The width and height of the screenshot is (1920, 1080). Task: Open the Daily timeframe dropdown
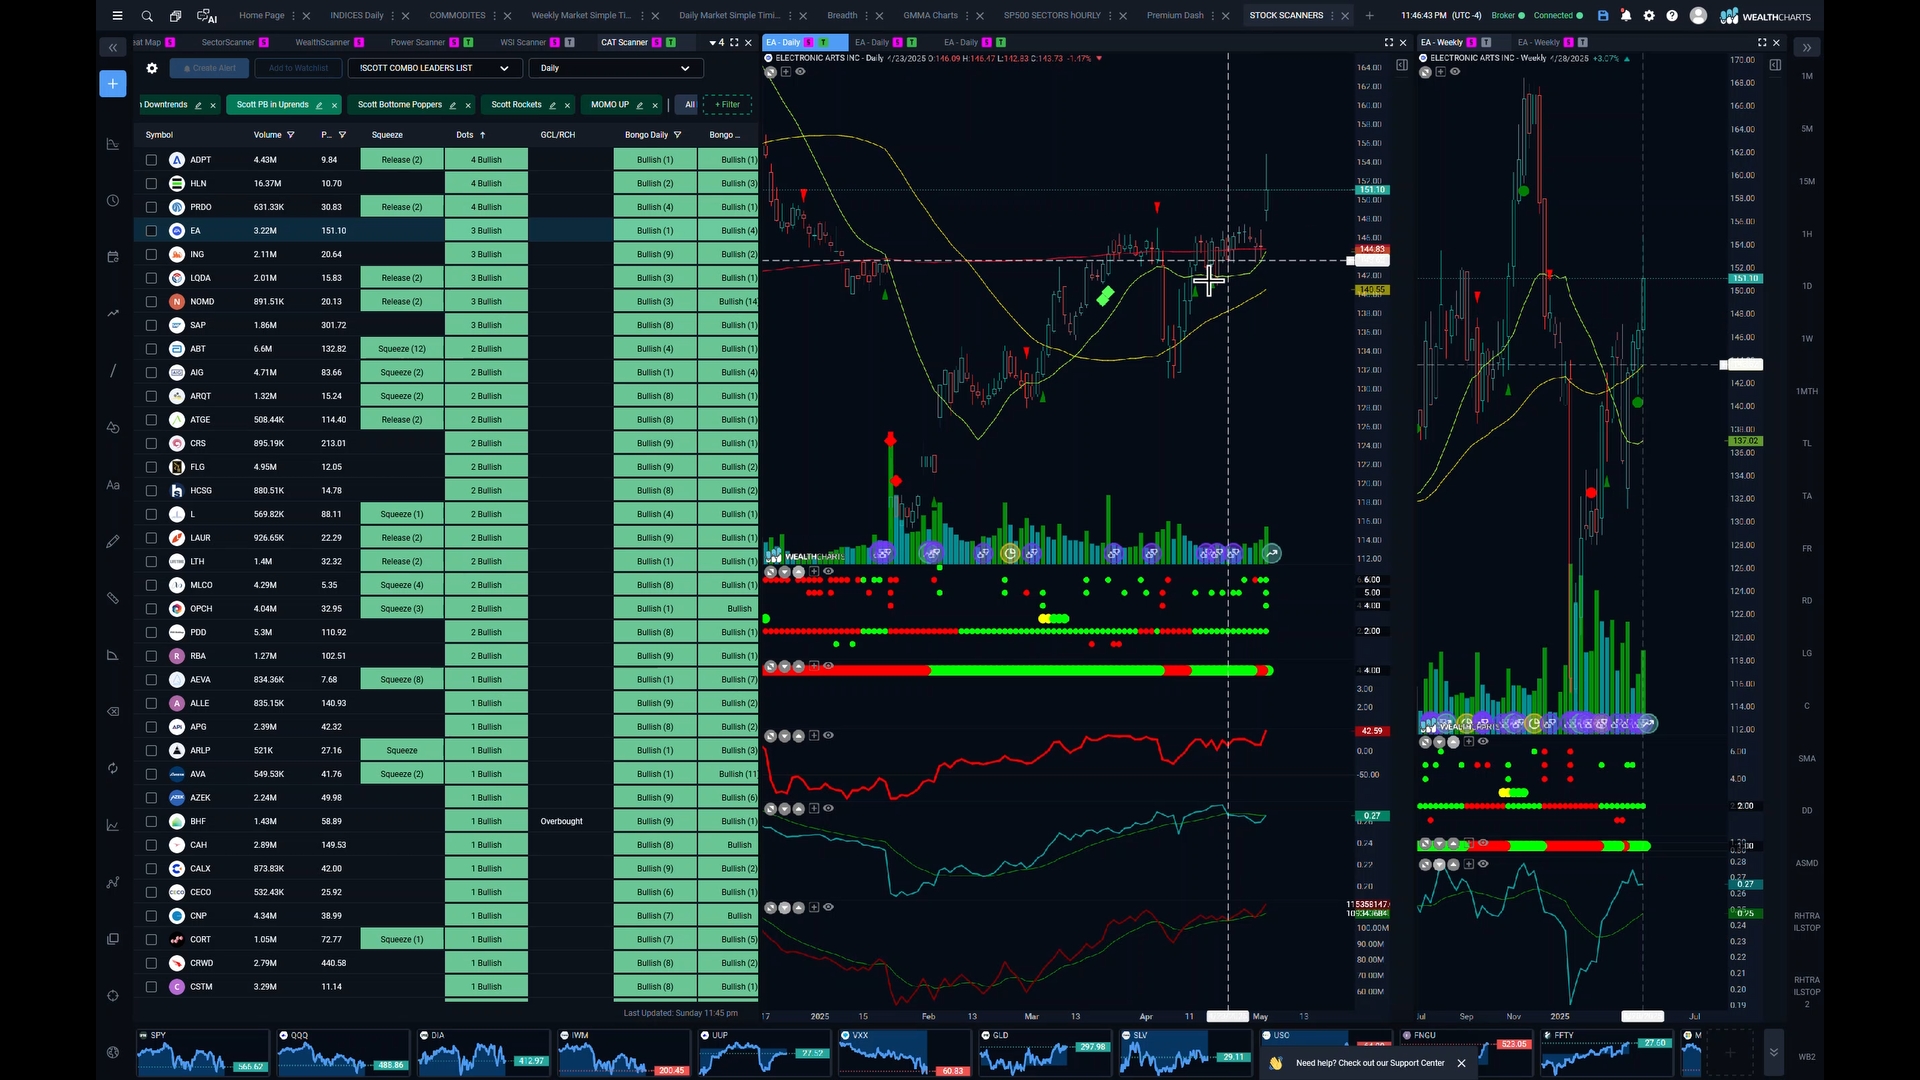pyautogui.click(x=616, y=68)
